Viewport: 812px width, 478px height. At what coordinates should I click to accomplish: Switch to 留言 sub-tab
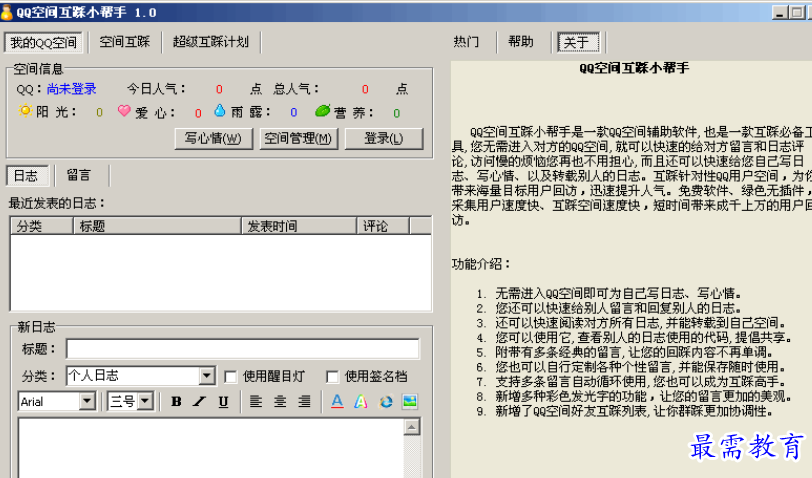[x=79, y=175]
